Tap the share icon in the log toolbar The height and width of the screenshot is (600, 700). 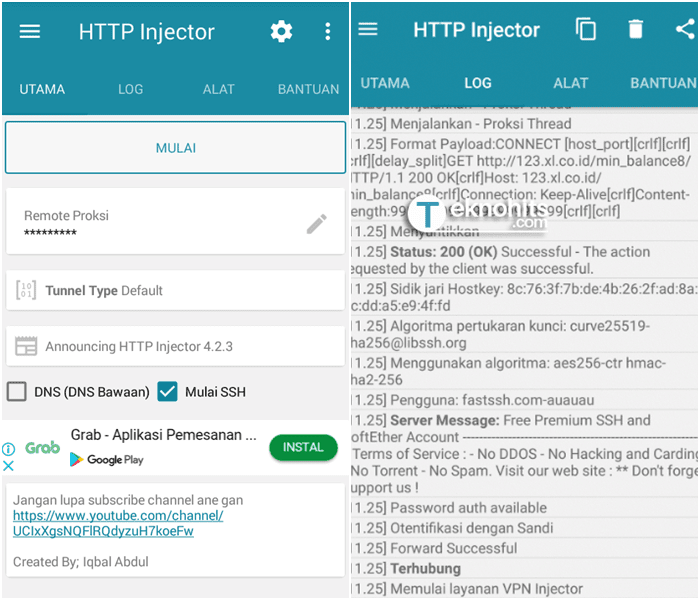tap(686, 29)
